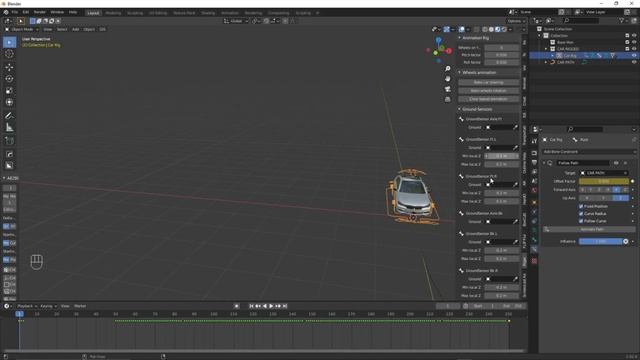Toggle camera view icon in viewport

(448, 89)
